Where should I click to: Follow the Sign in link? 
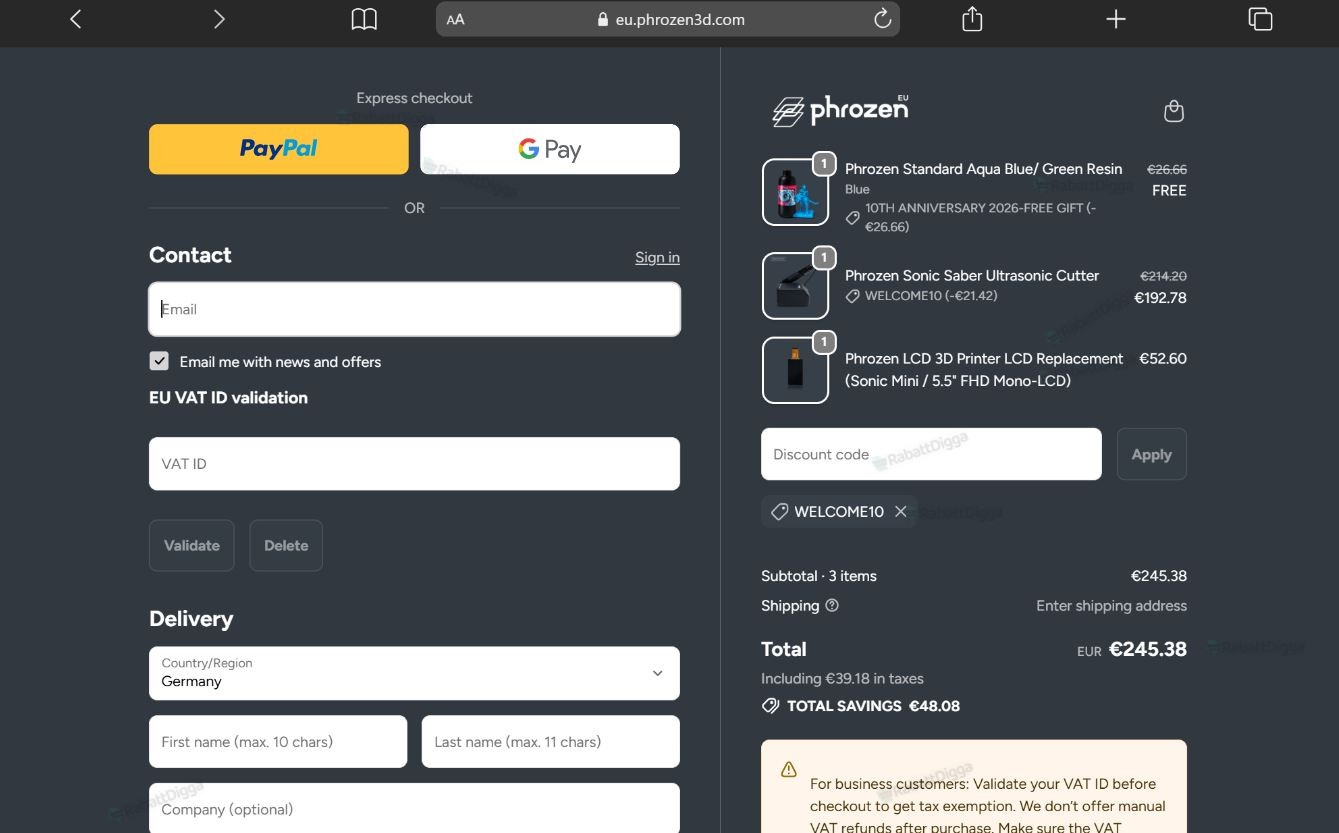click(657, 257)
